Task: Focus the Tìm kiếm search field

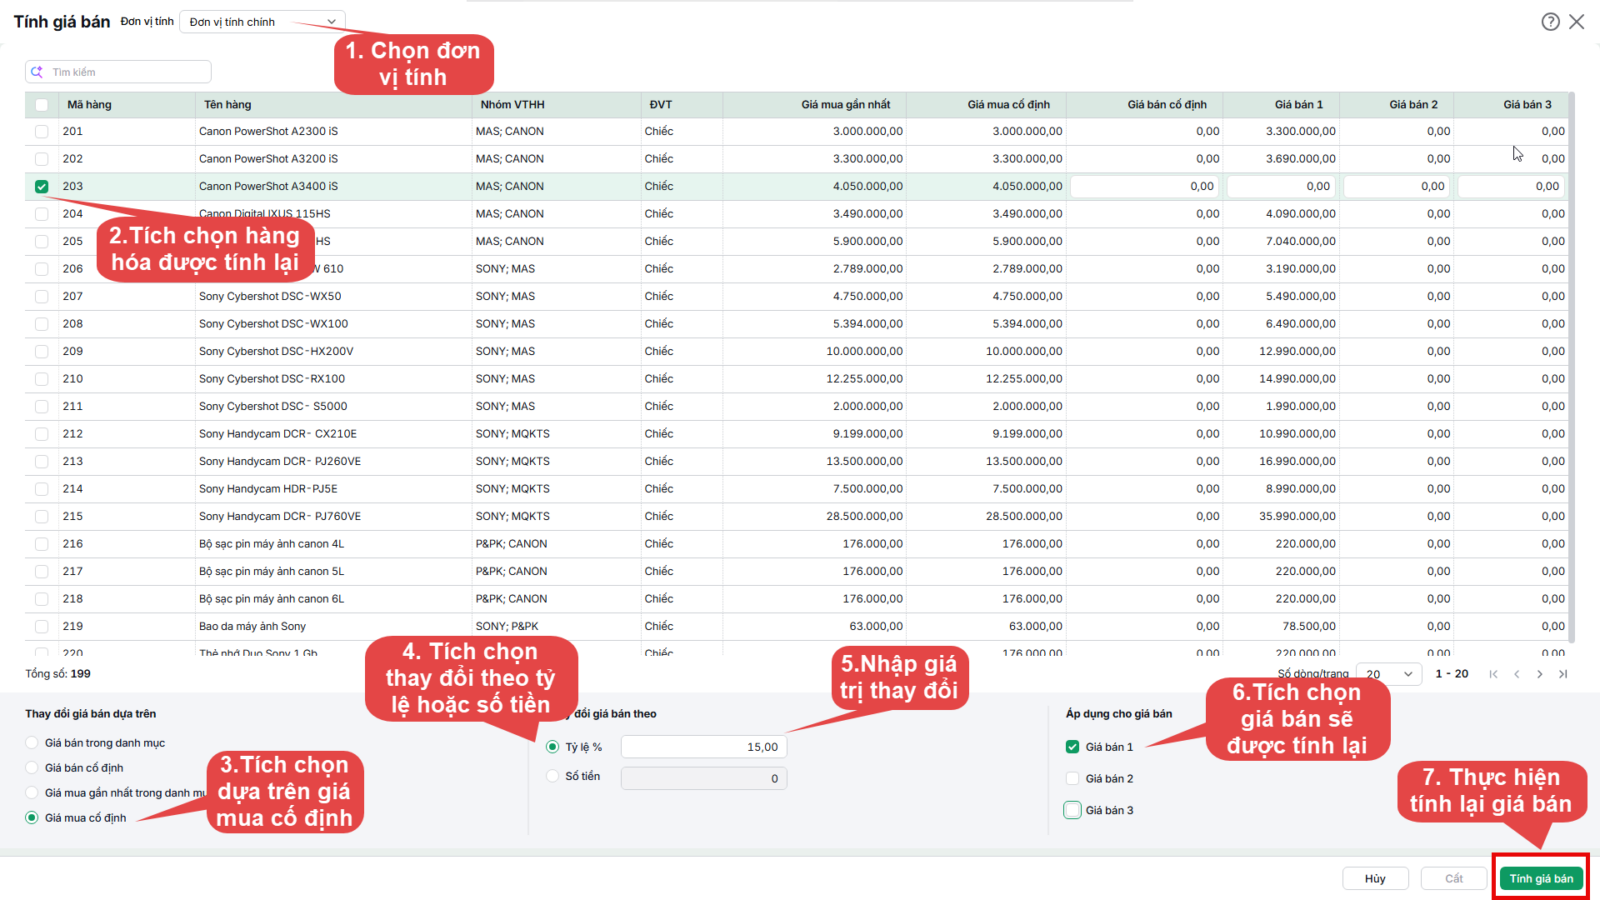Action: click(x=118, y=72)
